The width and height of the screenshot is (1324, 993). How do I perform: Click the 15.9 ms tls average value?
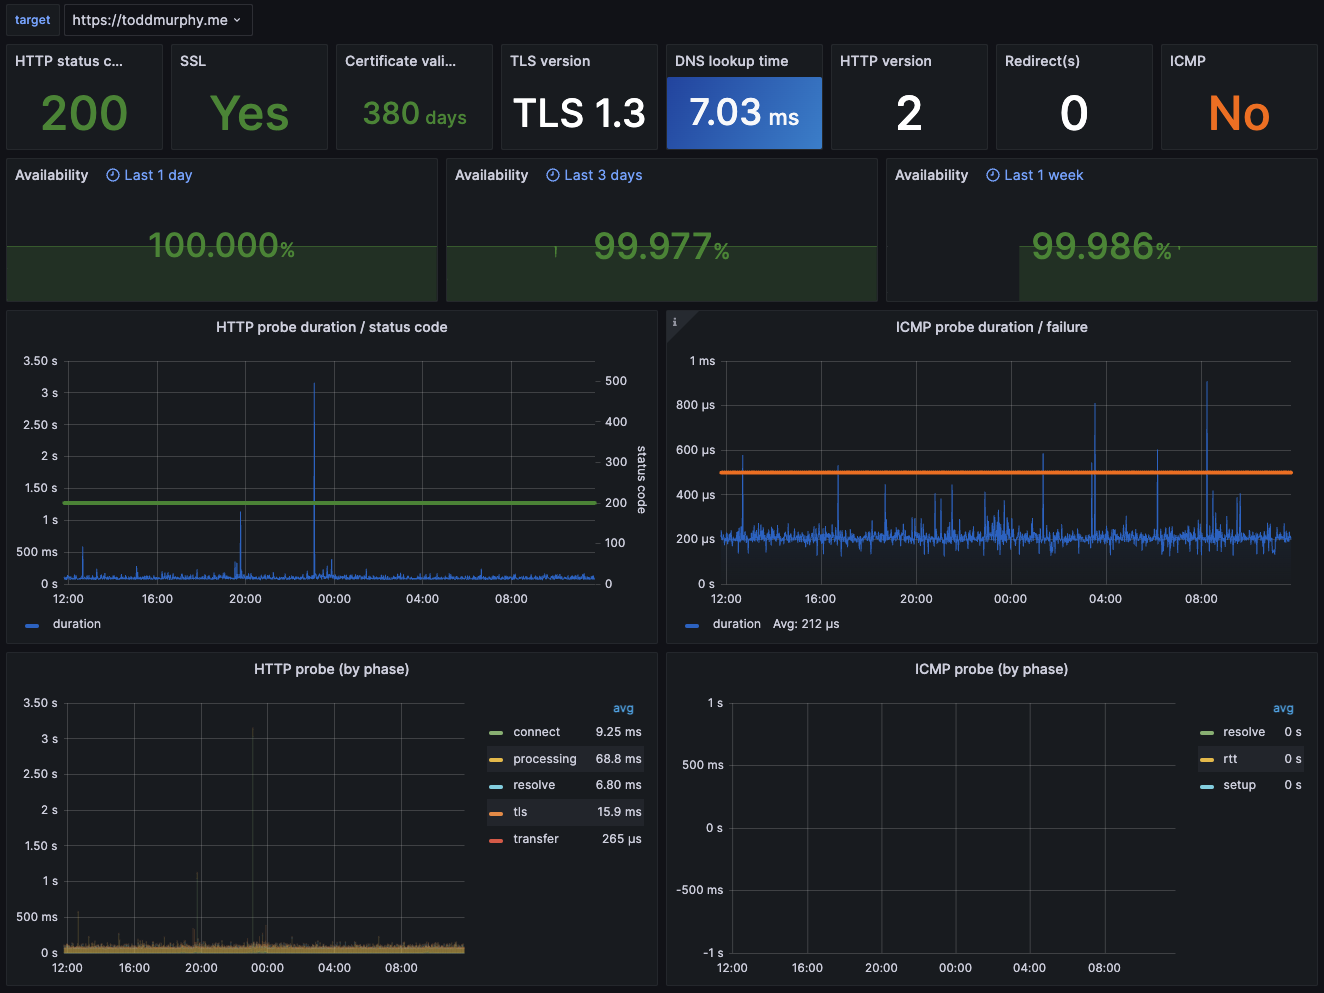pos(620,812)
